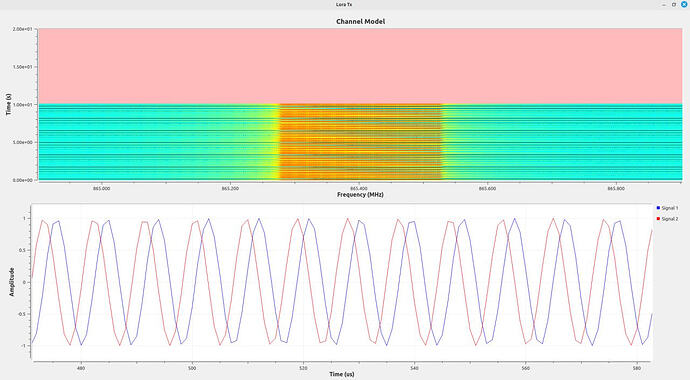The height and width of the screenshot is (380, 690).
Task: Click the 2.00e+01 time tick label
Action: (x=23, y=29)
